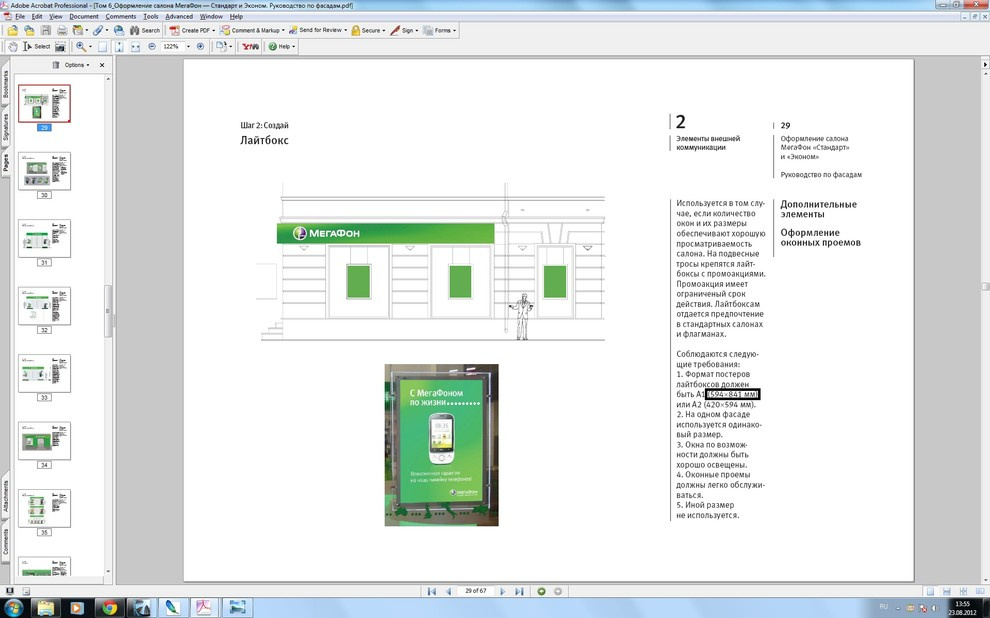Open the zoom percentage dropdown arrow

[x=188, y=47]
